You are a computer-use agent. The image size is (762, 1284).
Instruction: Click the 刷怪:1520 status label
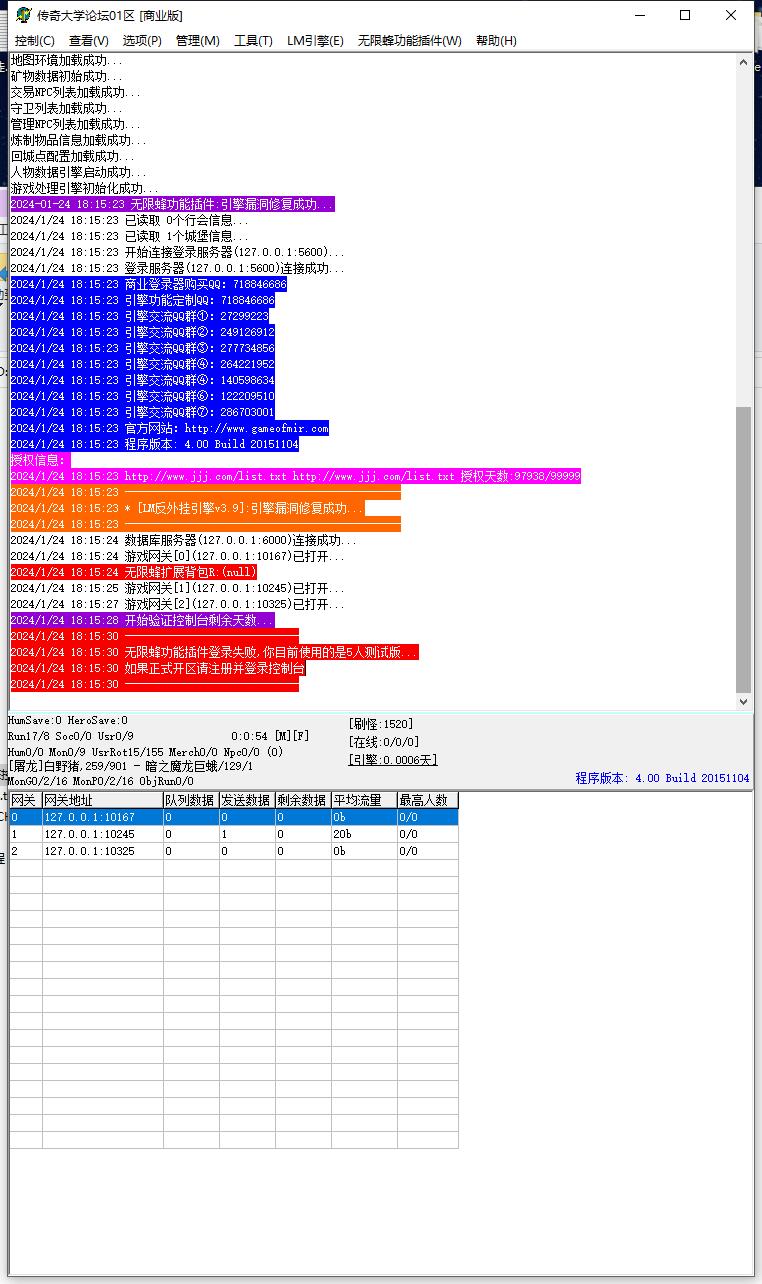pos(381,724)
